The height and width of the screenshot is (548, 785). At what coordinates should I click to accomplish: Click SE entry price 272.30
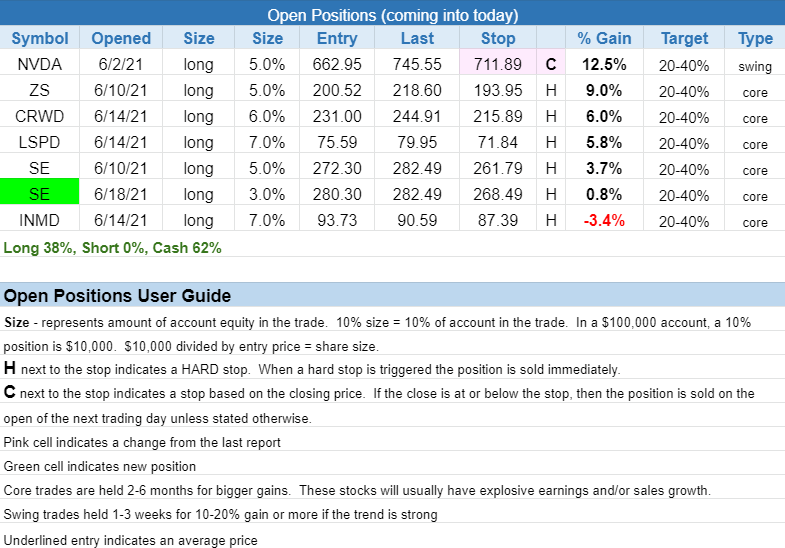coord(337,168)
